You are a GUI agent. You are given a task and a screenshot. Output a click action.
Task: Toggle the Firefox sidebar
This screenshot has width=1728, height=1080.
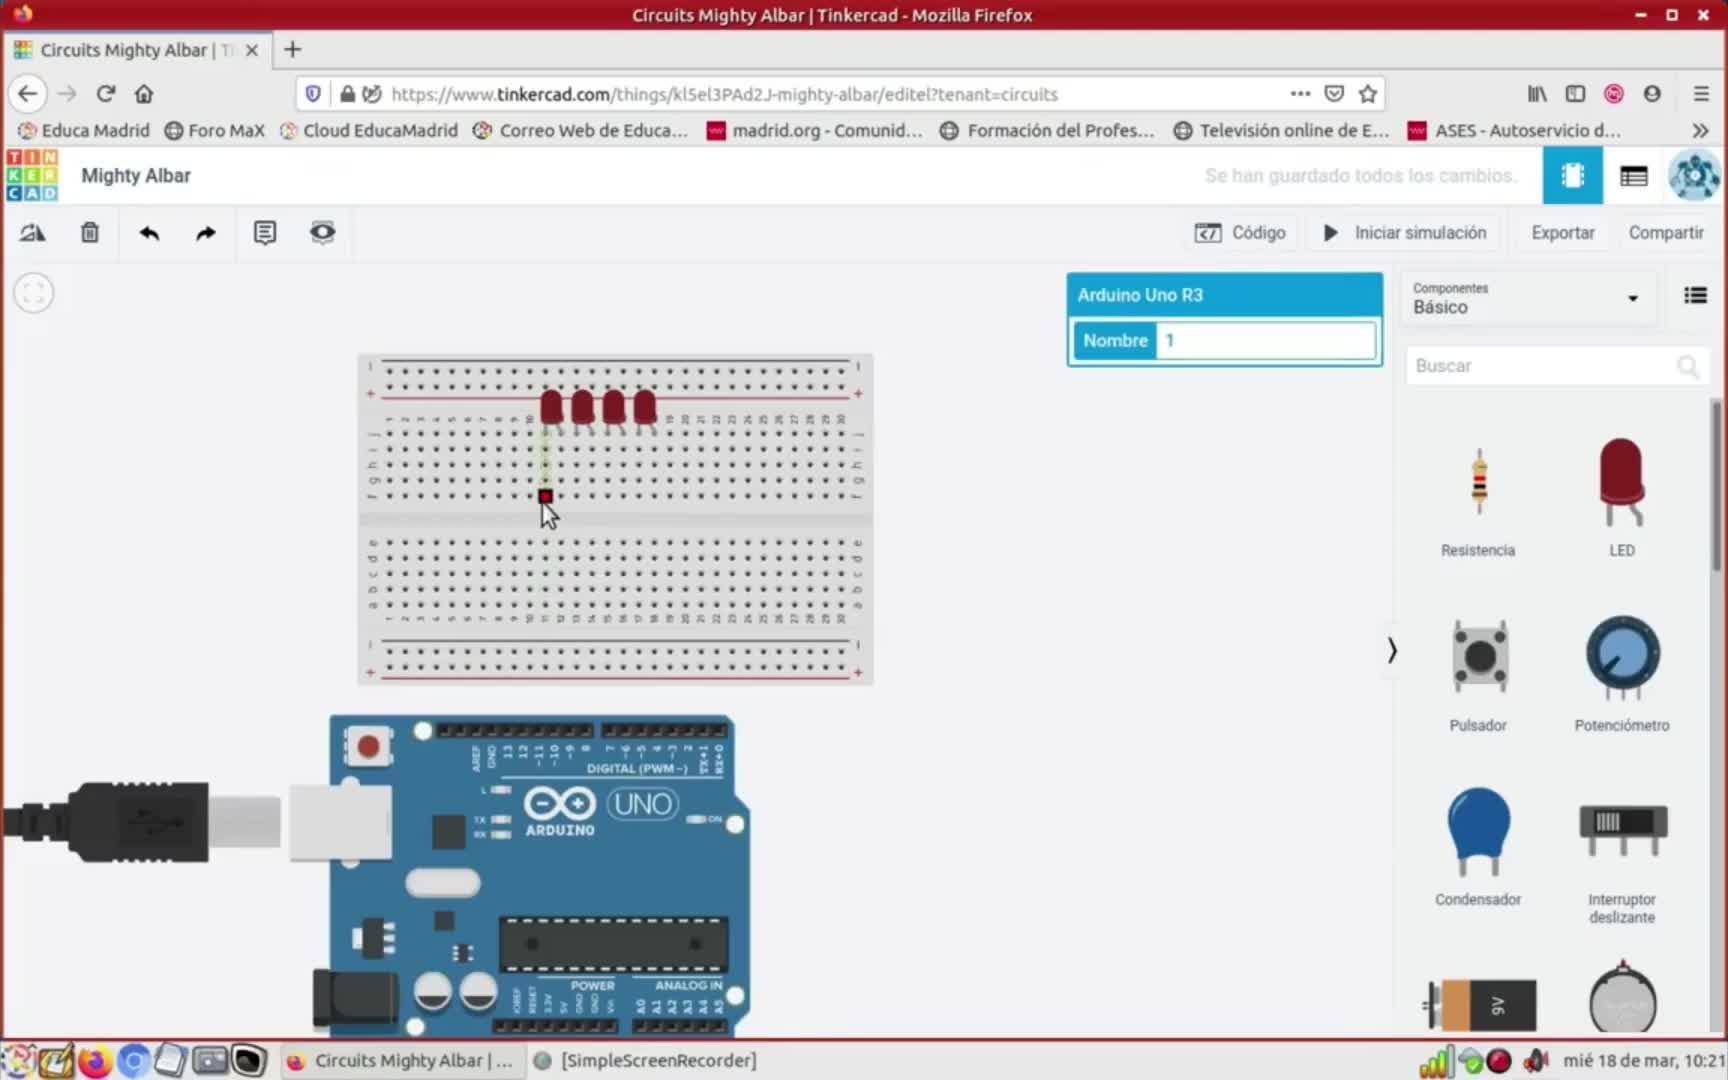(1575, 94)
